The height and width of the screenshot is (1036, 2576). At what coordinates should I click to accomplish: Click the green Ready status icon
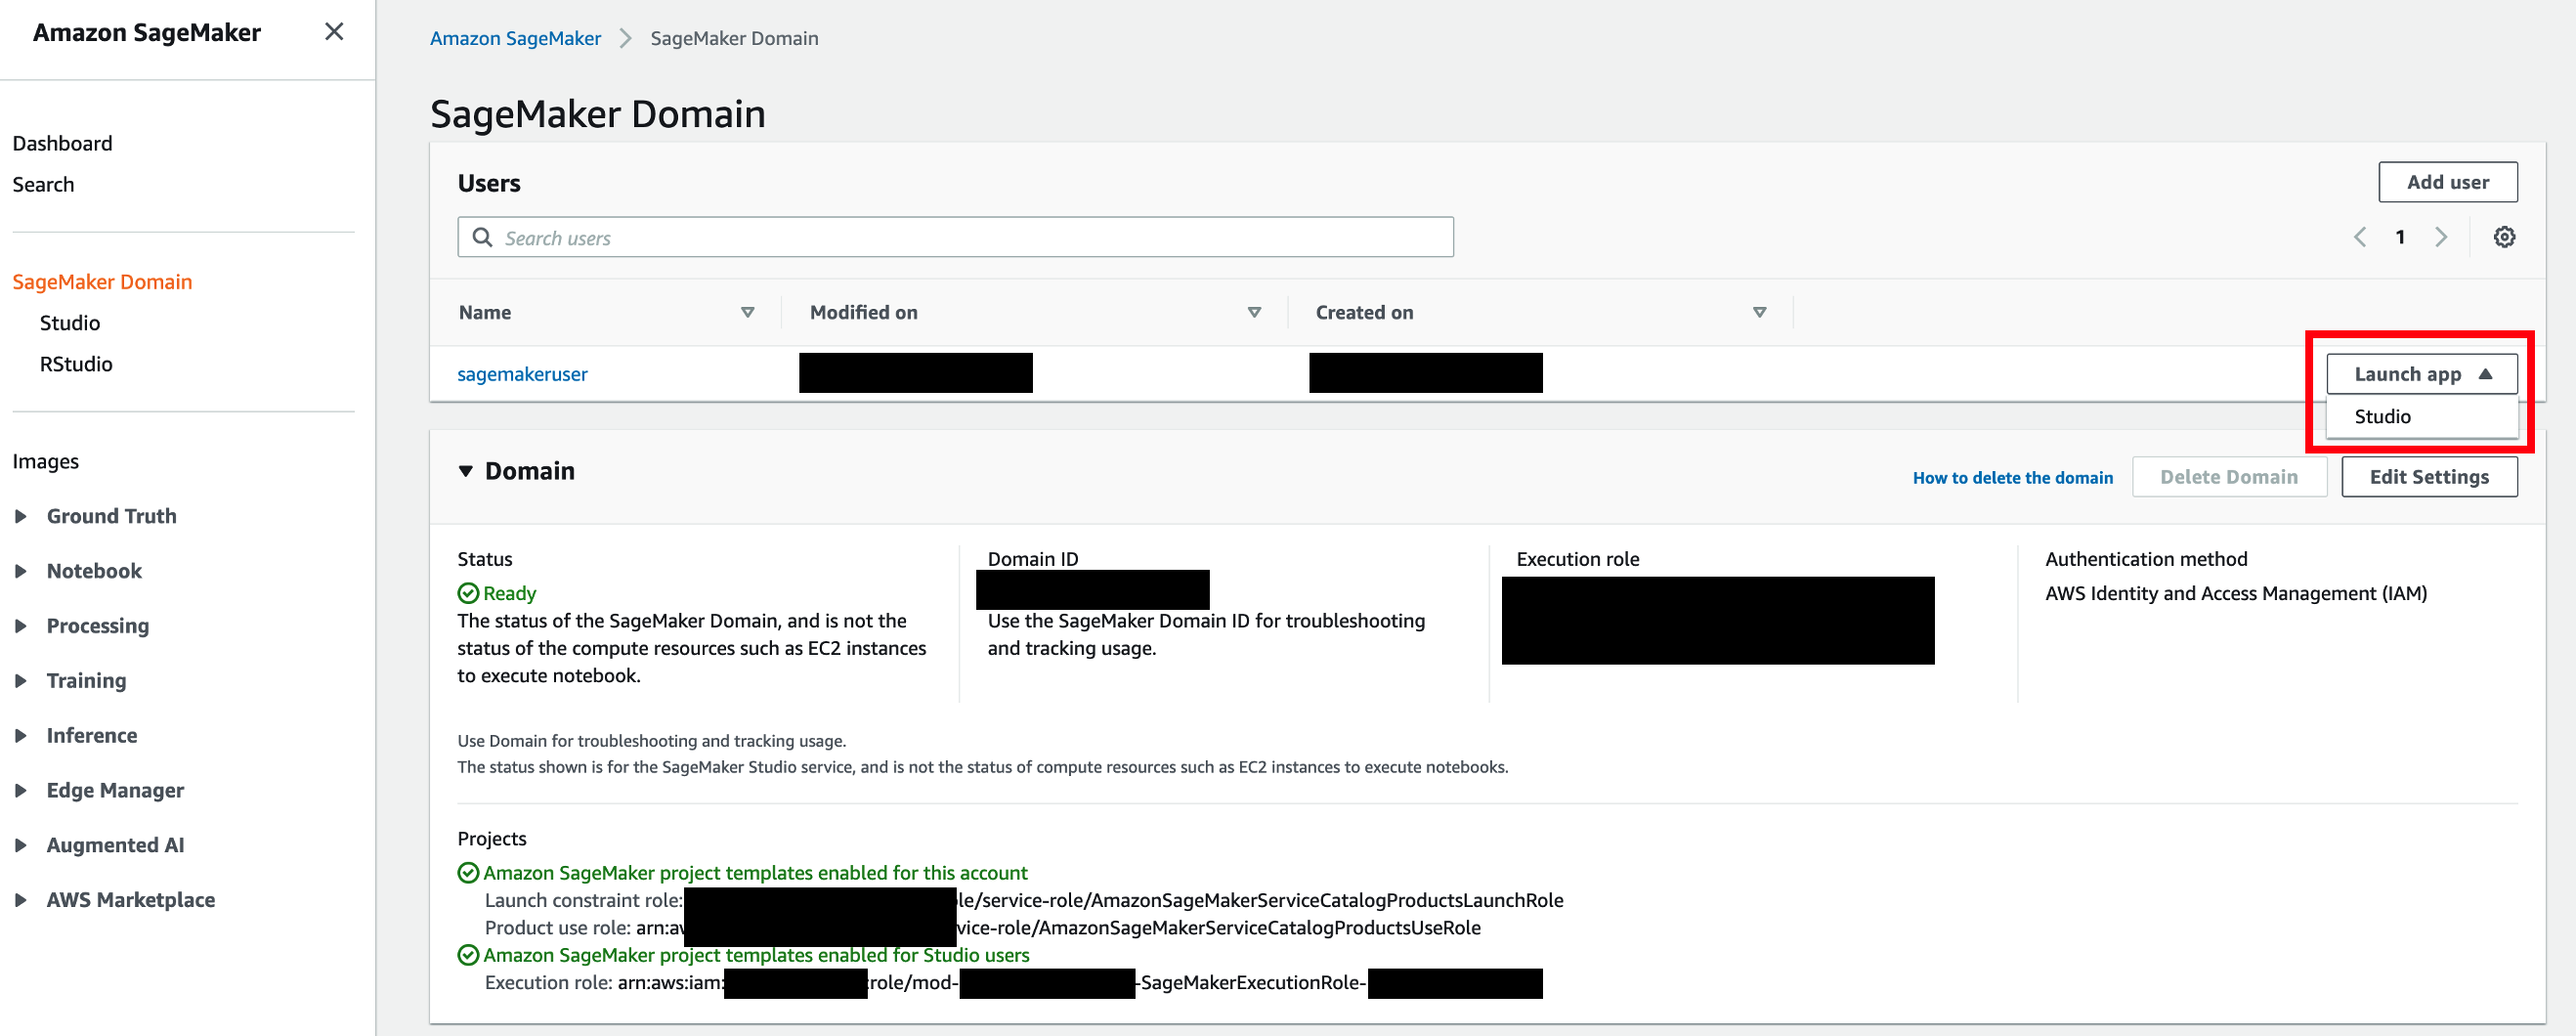click(468, 593)
